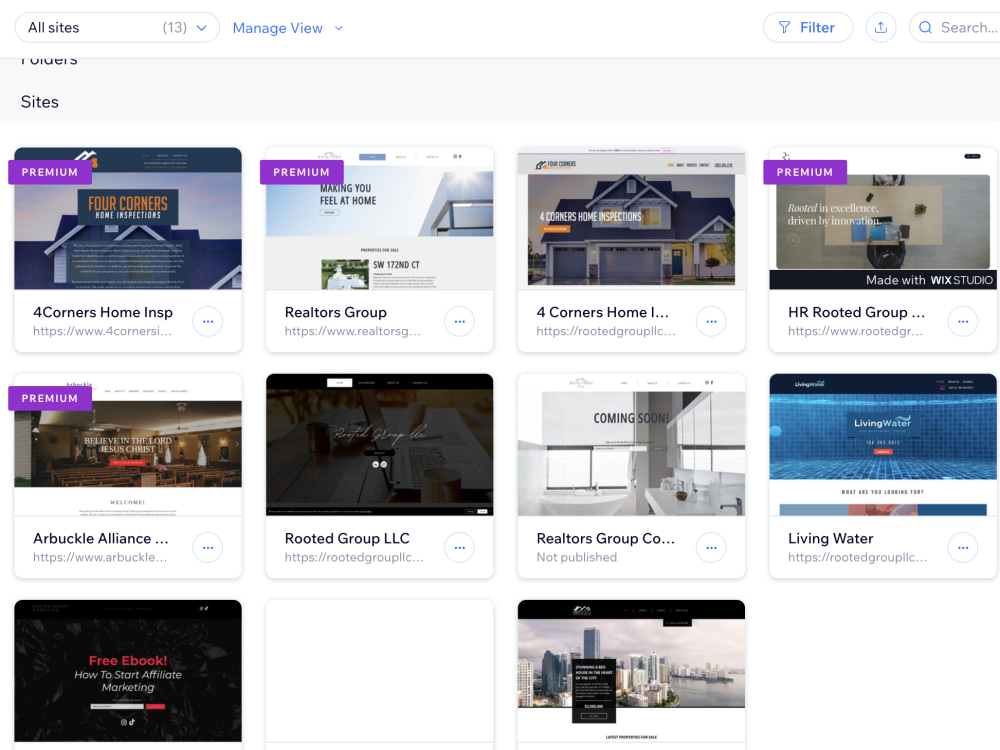Click the Arbuckle Alliance site title

[x=101, y=538]
